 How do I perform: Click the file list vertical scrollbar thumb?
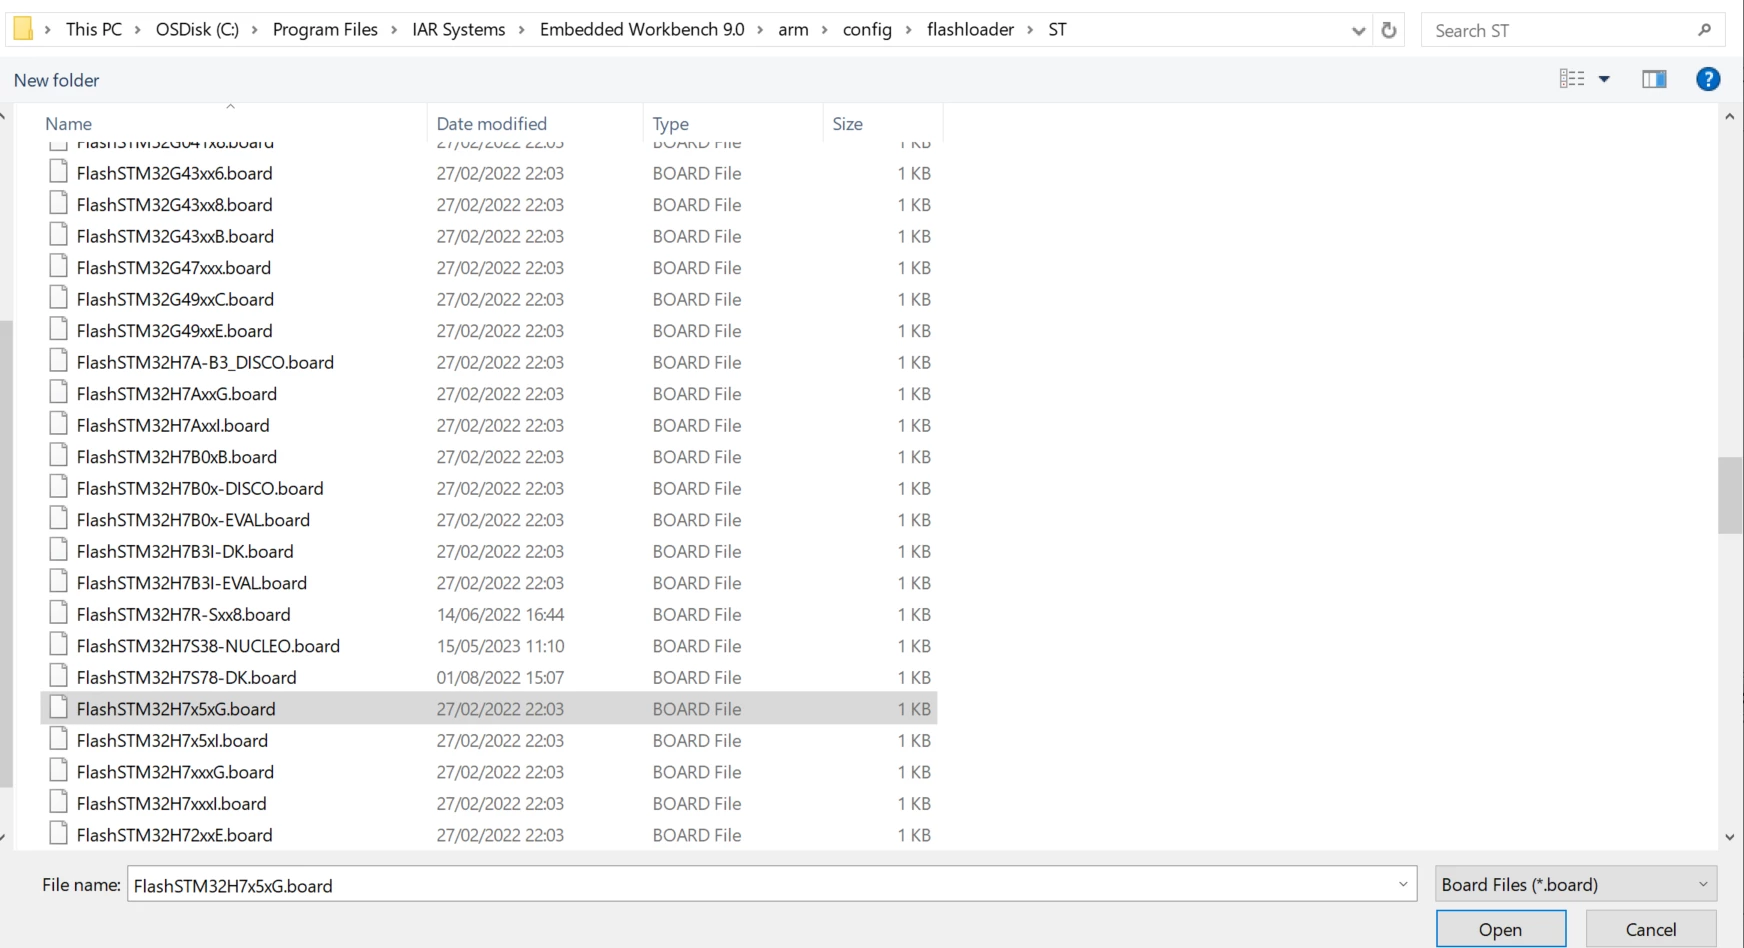(x=1730, y=496)
